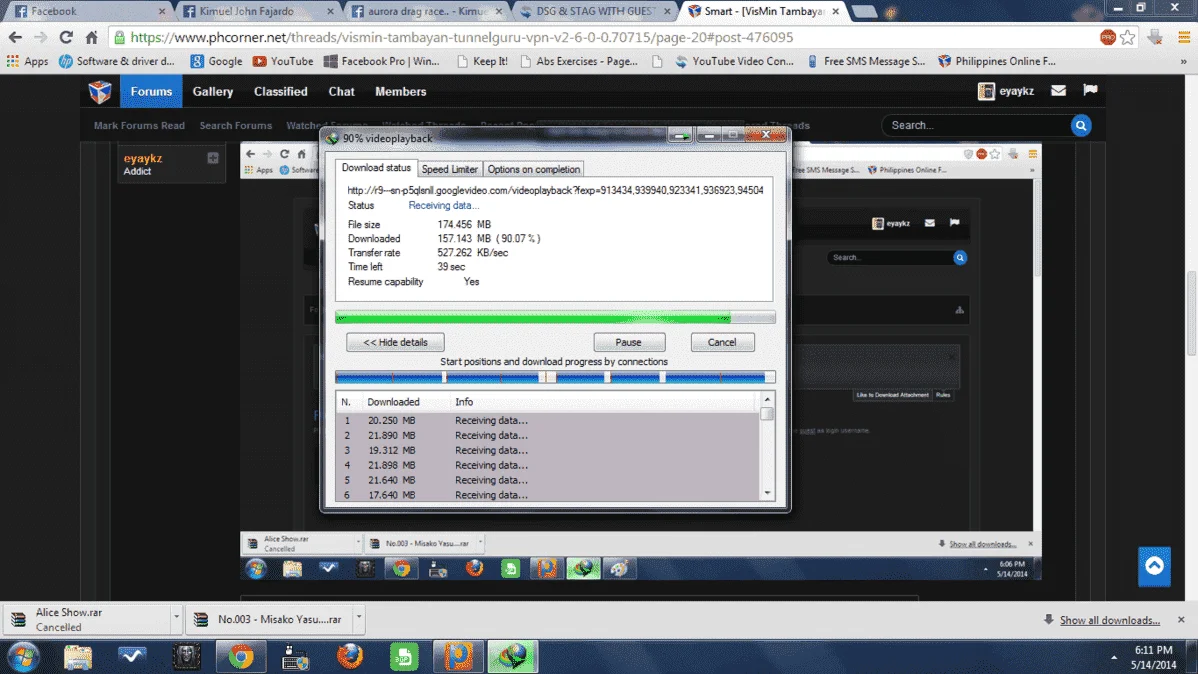The image size is (1198, 674).
Task: Open the Classified navigation item
Action: tap(280, 92)
